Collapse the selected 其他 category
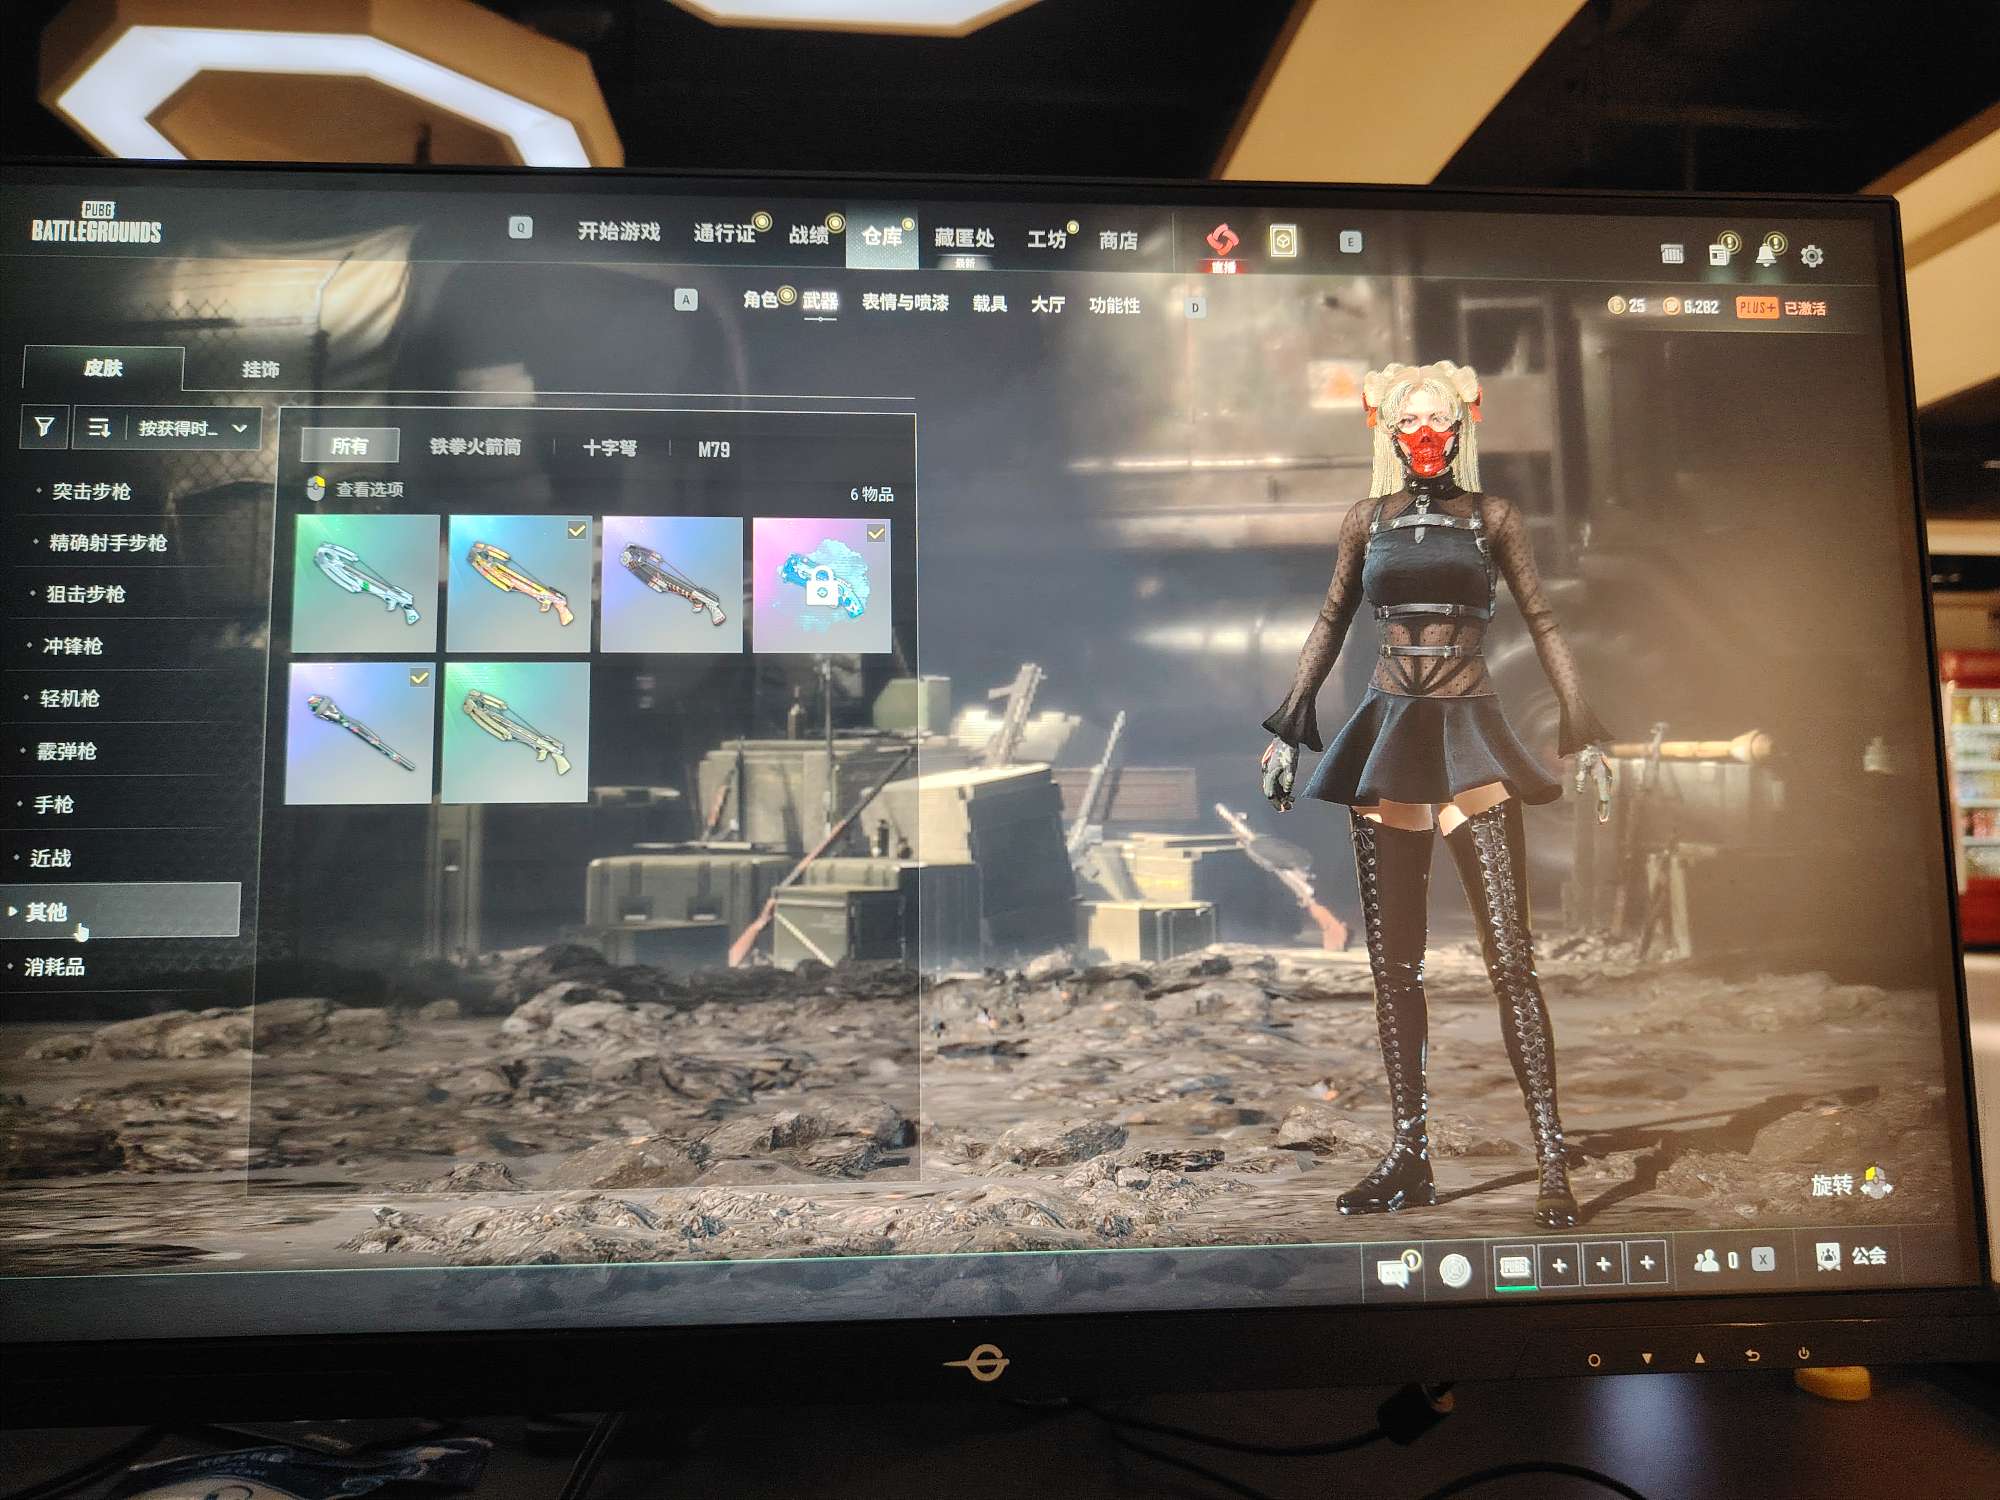The width and height of the screenshot is (2000, 1500). 120,910
